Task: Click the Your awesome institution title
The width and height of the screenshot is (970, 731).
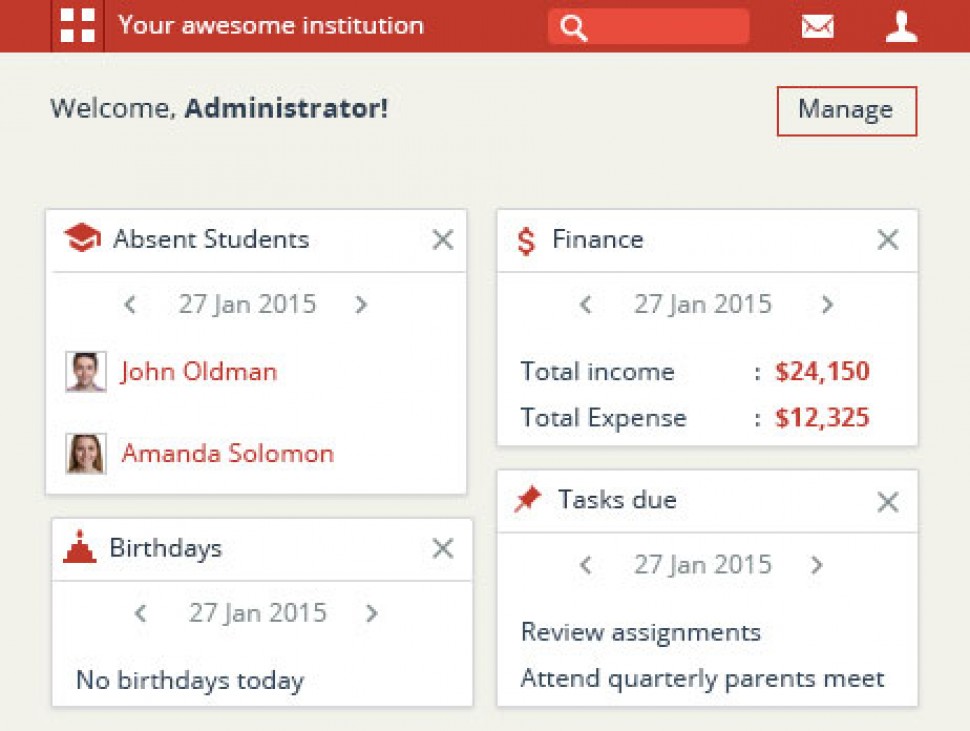Action: (271, 25)
